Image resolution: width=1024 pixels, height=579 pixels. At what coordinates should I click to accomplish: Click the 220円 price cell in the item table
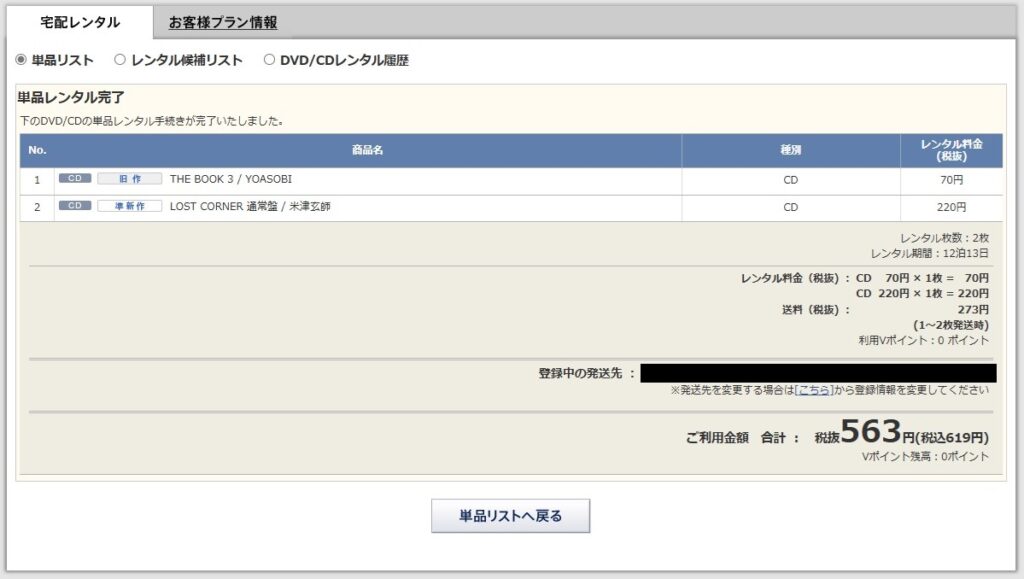tap(952, 208)
